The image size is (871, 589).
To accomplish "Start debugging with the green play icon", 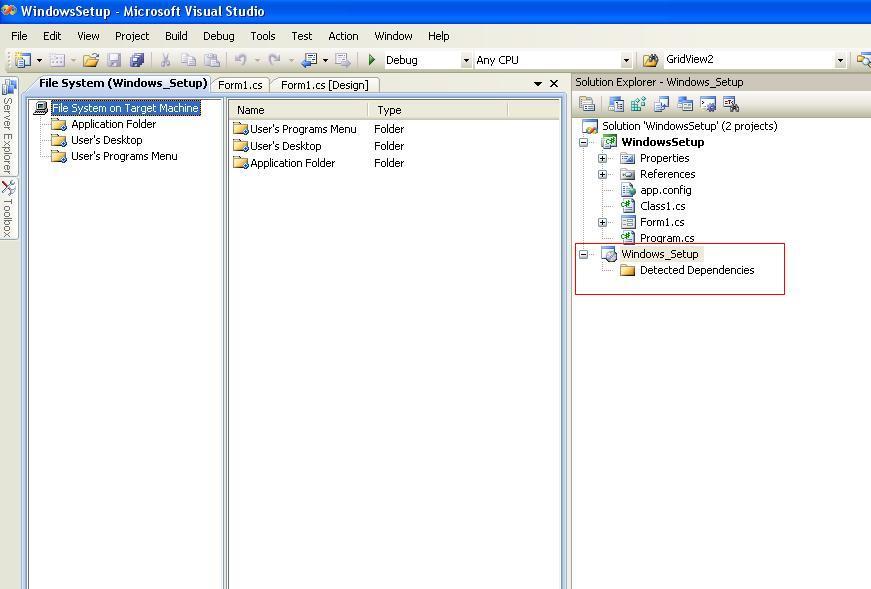I will point(372,59).
